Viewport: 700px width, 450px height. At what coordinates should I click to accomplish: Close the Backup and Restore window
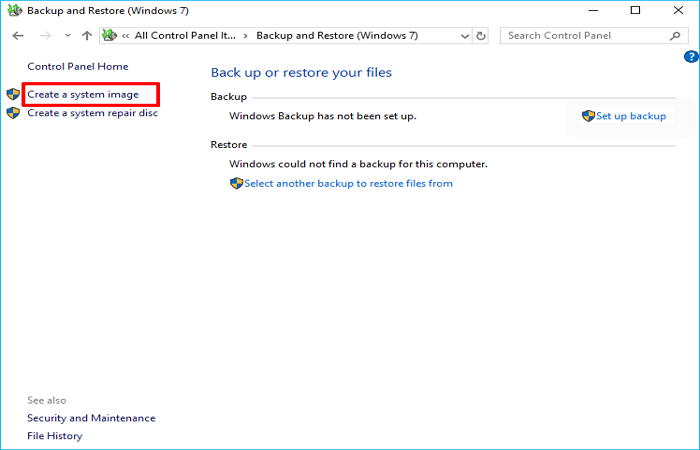coord(678,10)
